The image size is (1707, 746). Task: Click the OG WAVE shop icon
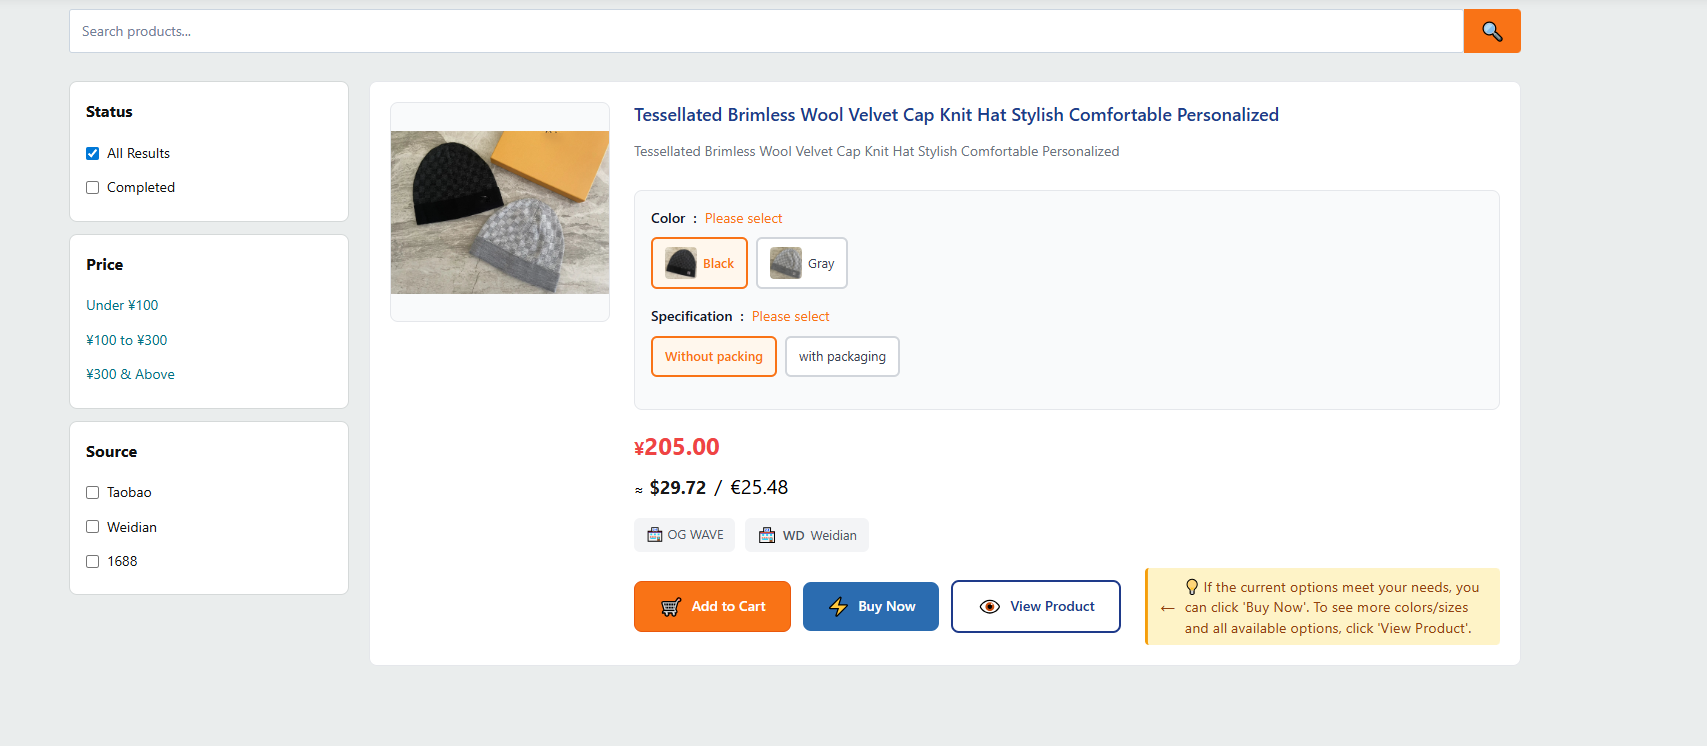pyautogui.click(x=655, y=535)
